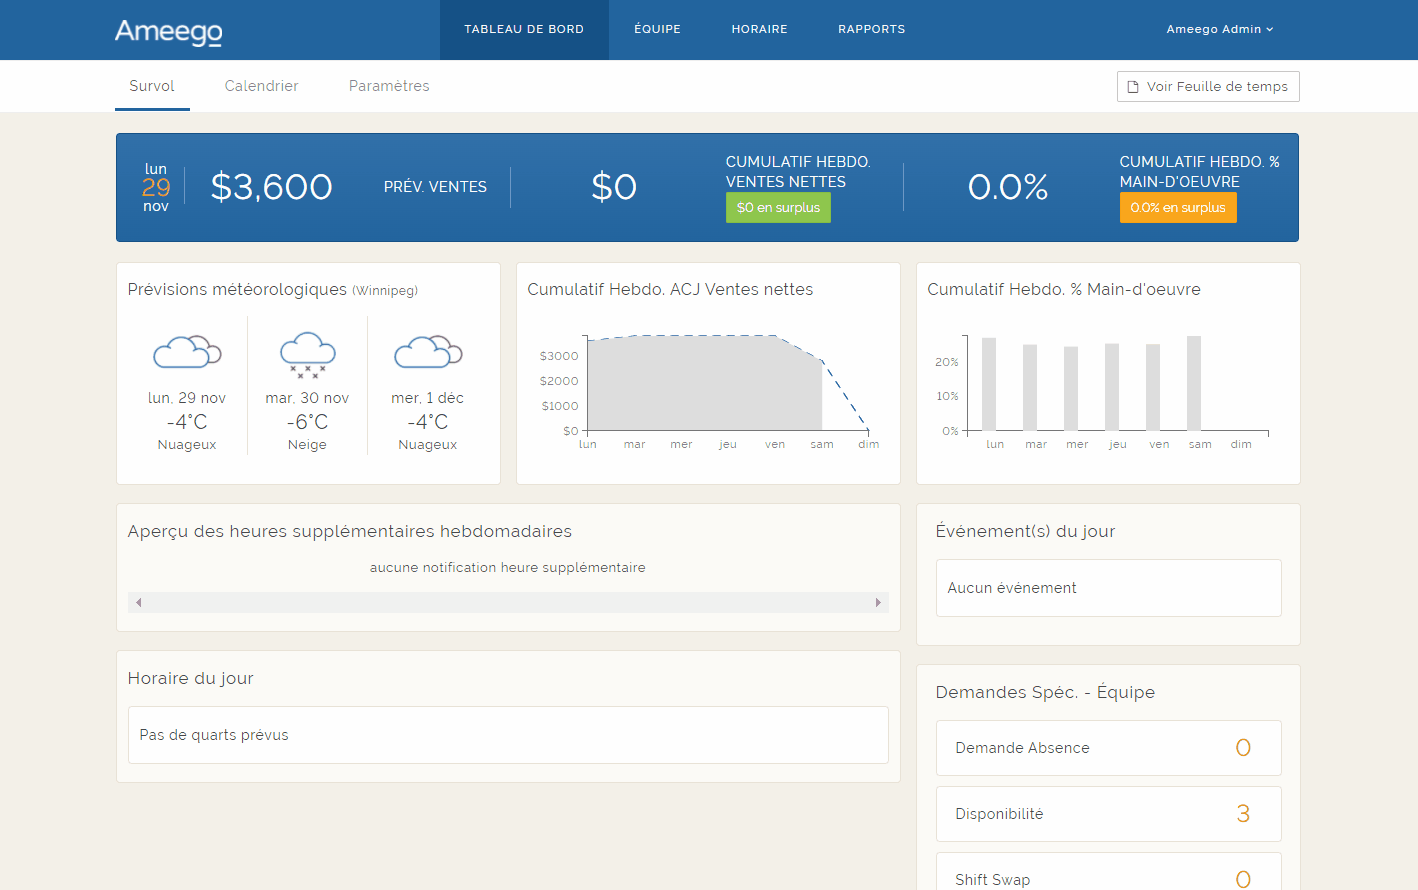Select the Survol tab
The image size is (1418, 890).
152,86
